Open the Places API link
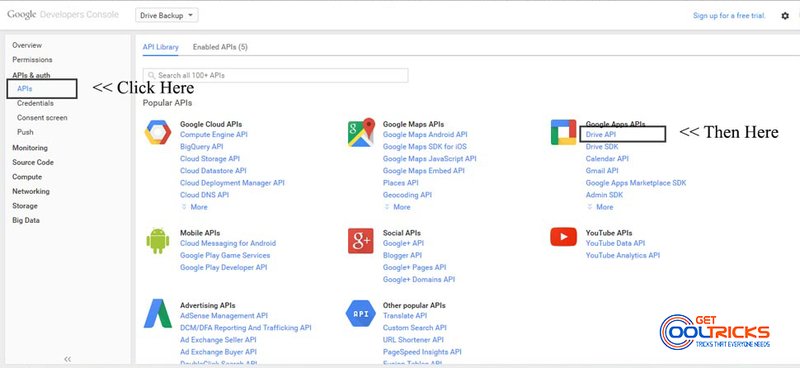The width and height of the screenshot is (800, 368). point(401,183)
